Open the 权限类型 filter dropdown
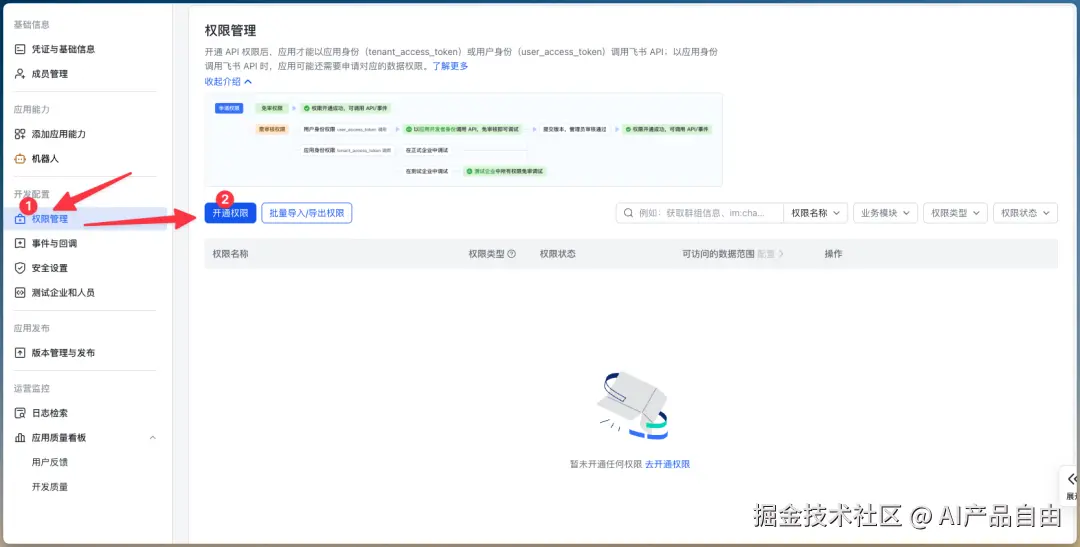The width and height of the screenshot is (1080, 547). click(x=955, y=213)
